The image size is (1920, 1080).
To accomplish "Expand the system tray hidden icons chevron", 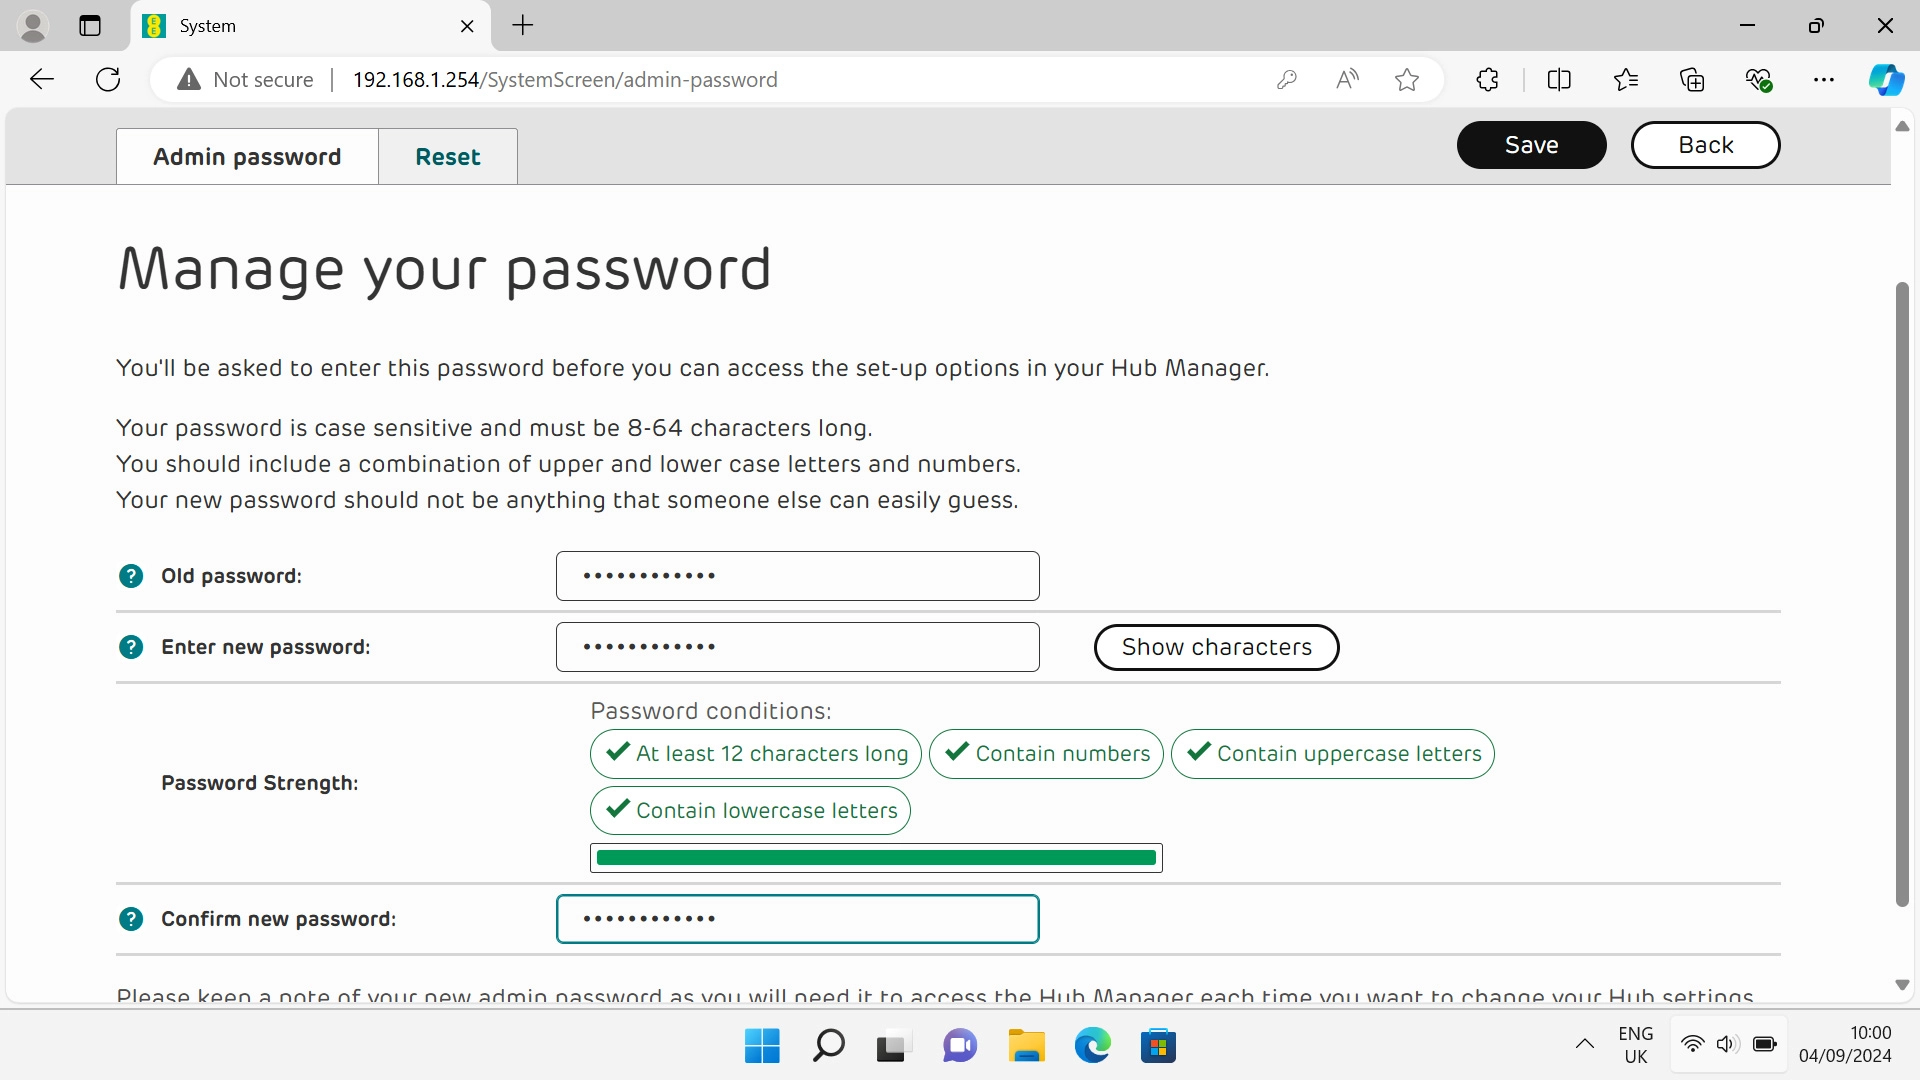I will tap(1585, 1045).
